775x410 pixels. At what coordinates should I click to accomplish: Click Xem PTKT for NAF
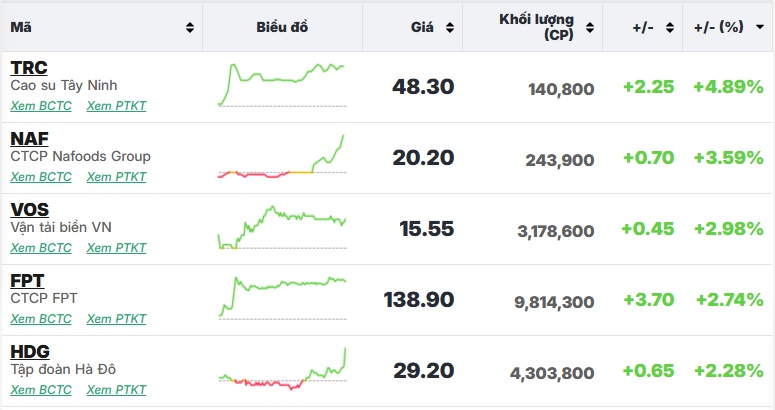point(116,177)
